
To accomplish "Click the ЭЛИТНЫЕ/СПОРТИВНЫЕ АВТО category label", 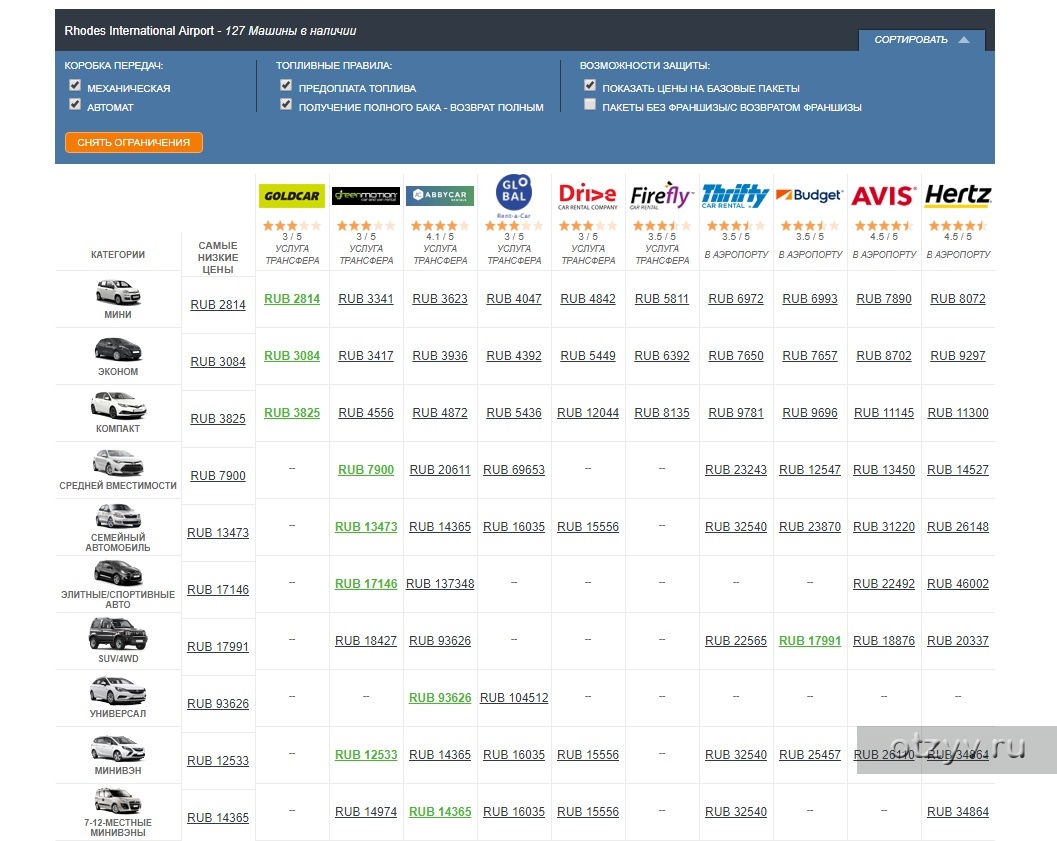I will click(x=118, y=600).
